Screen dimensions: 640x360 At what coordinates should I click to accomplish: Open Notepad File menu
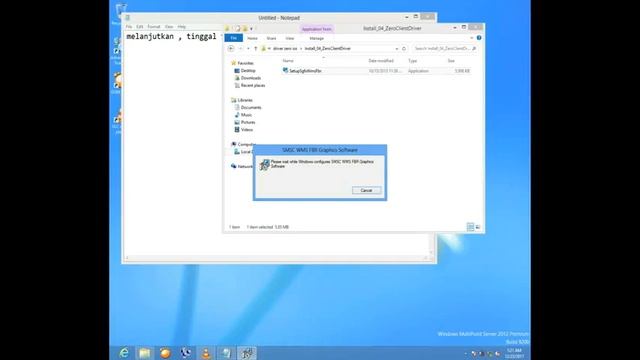click(129, 27)
